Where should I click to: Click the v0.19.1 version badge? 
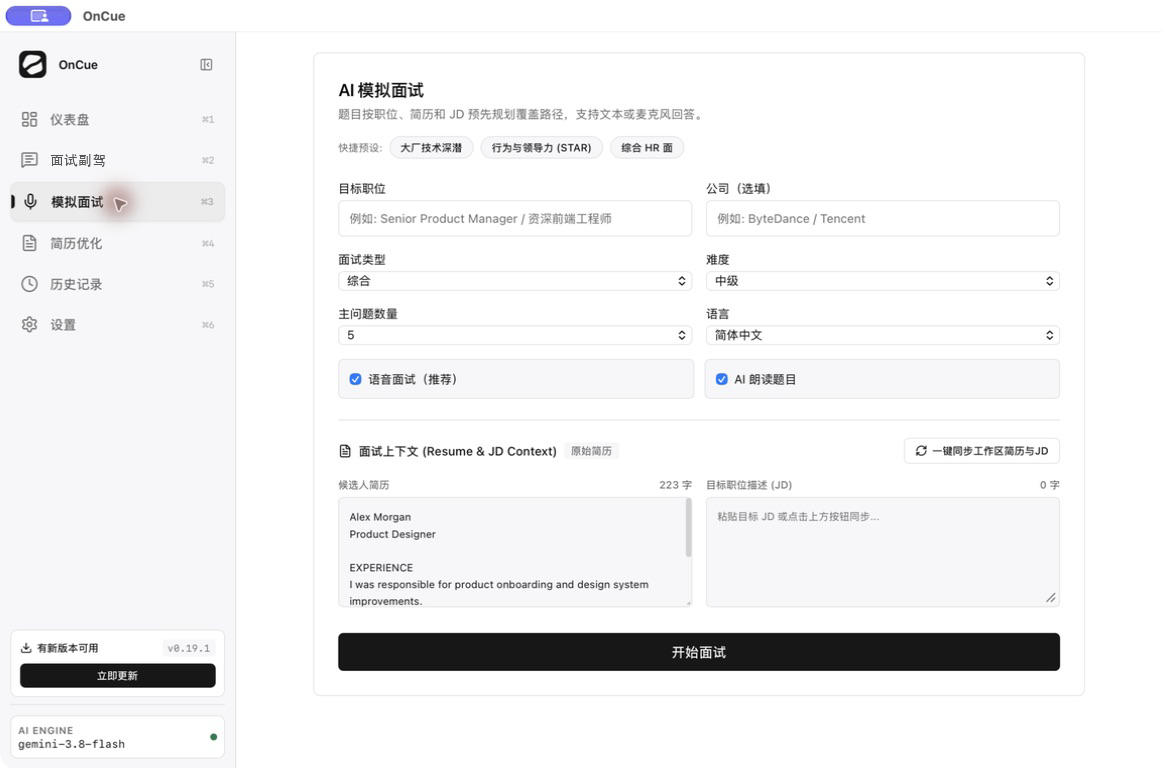tap(188, 648)
